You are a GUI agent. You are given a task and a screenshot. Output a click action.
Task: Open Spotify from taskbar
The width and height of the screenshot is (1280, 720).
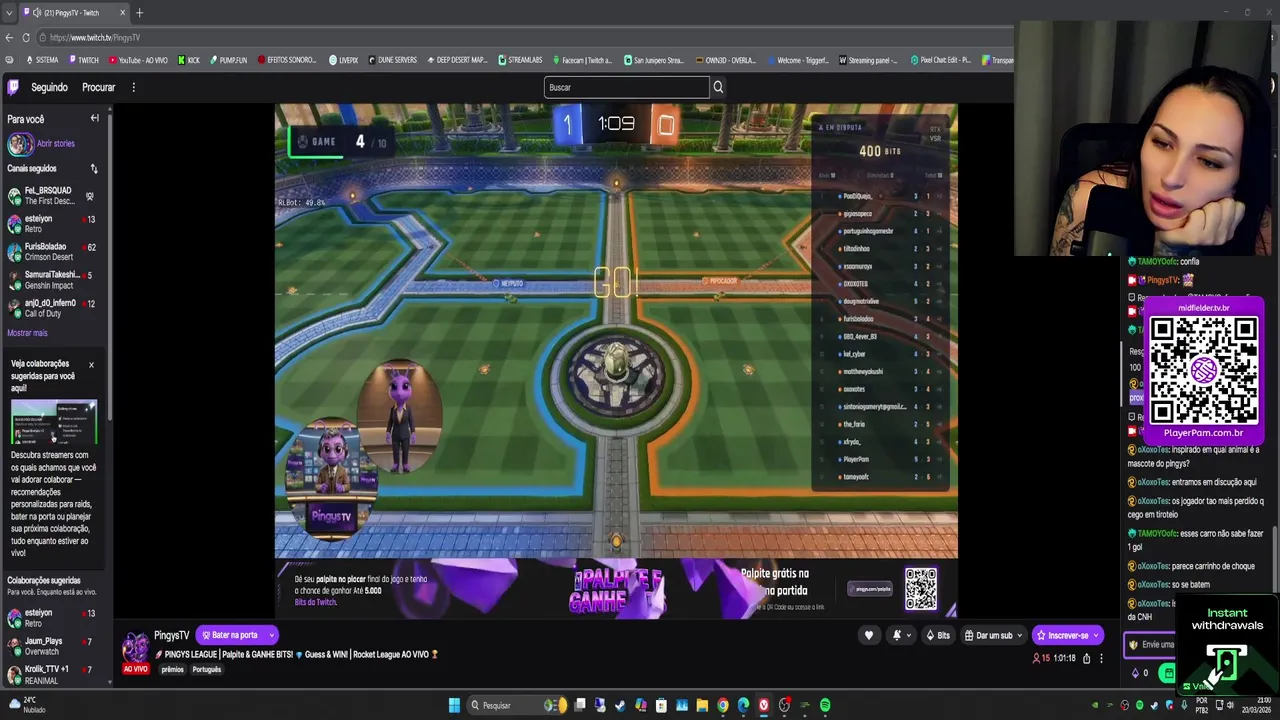tap(825, 705)
